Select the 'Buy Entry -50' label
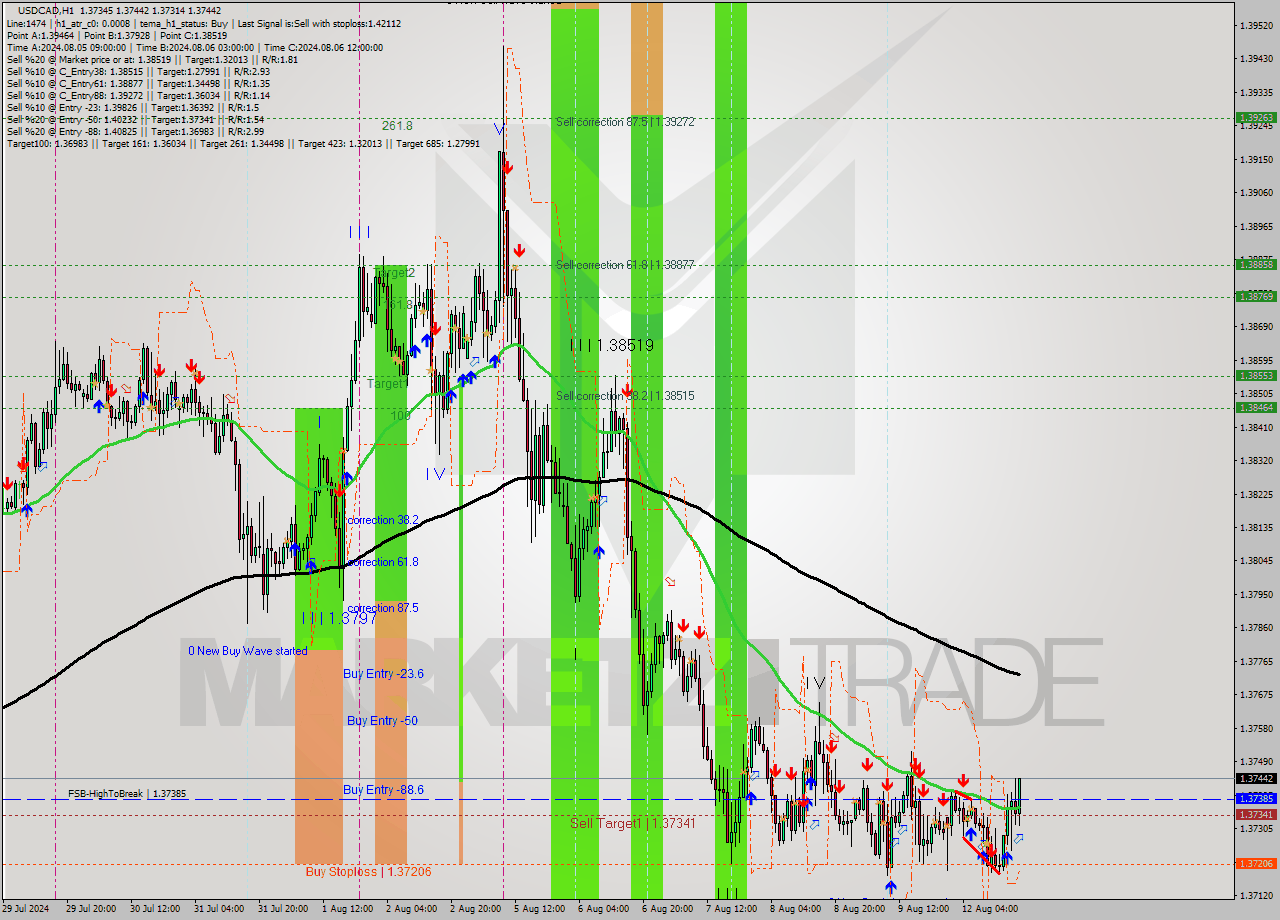Screen dimensions: 1280x920 point(382,720)
